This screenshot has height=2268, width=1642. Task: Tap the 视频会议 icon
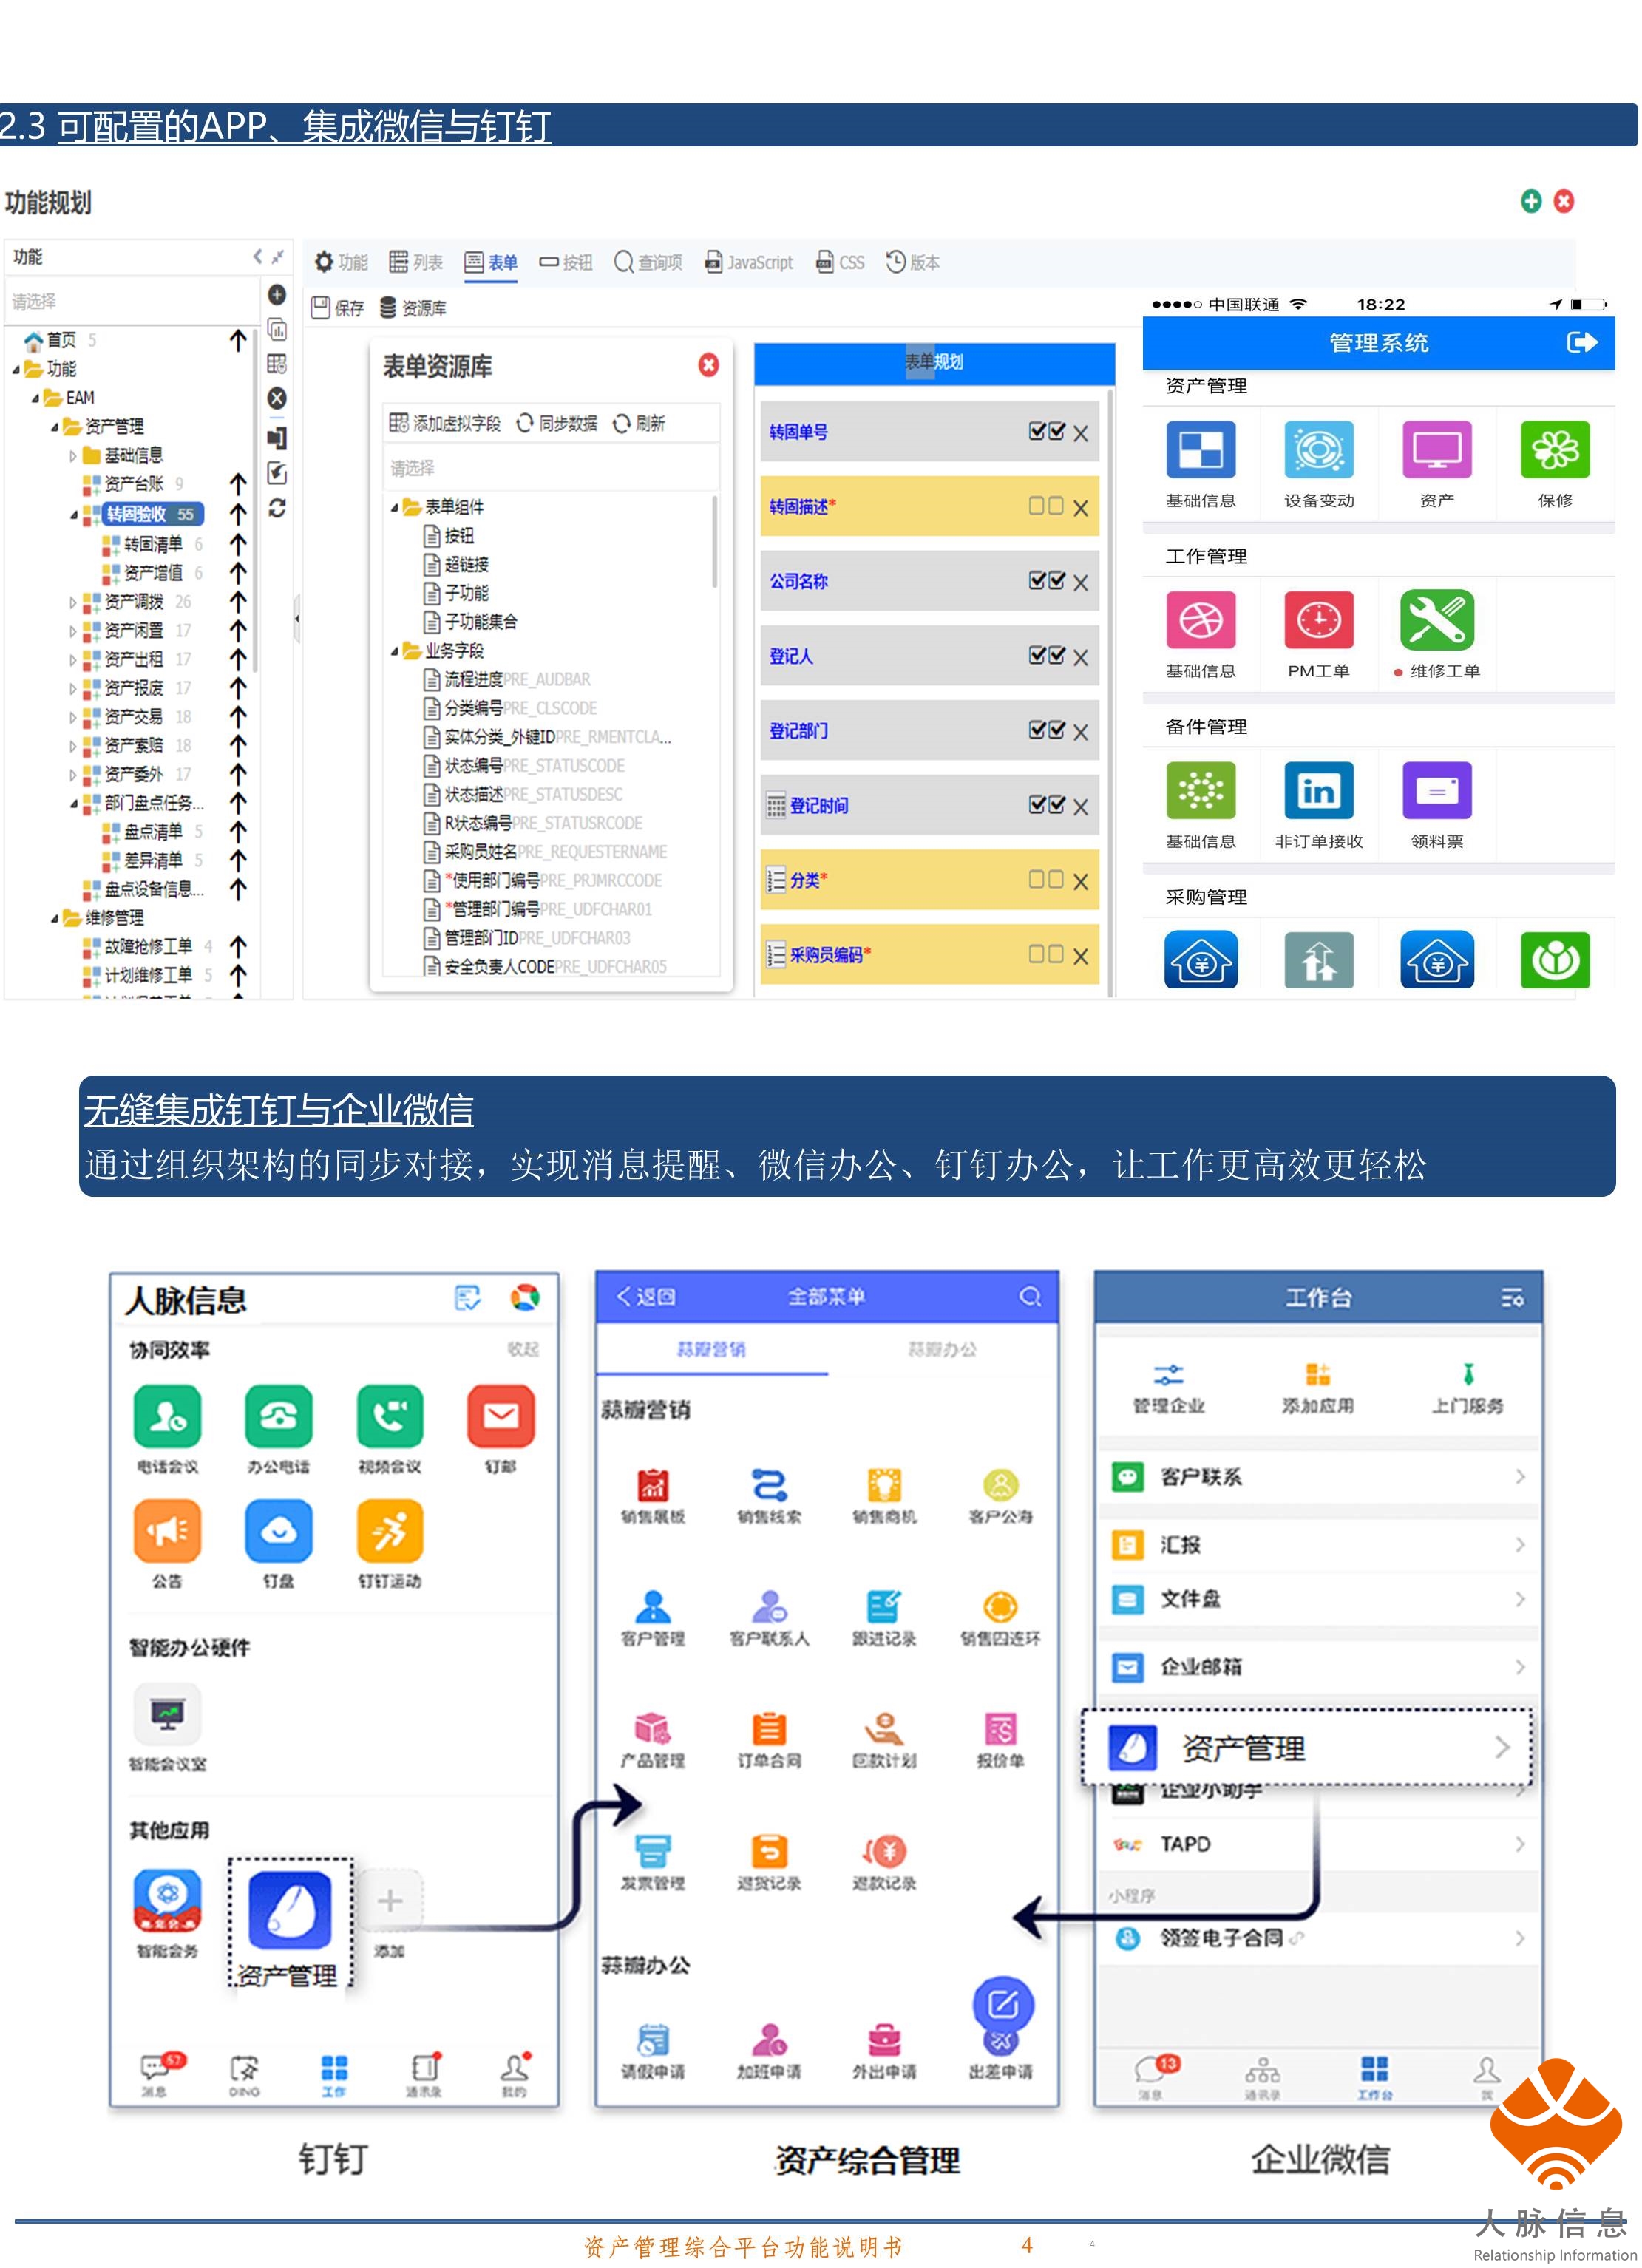(x=390, y=1415)
